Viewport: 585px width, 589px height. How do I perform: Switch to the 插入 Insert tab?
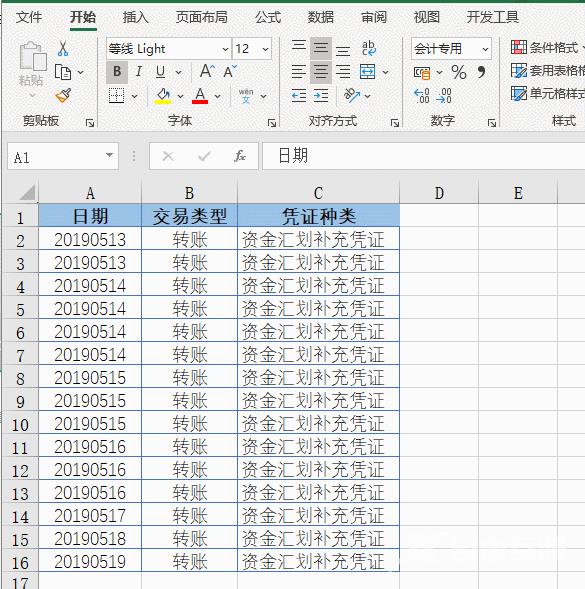(136, 17)
